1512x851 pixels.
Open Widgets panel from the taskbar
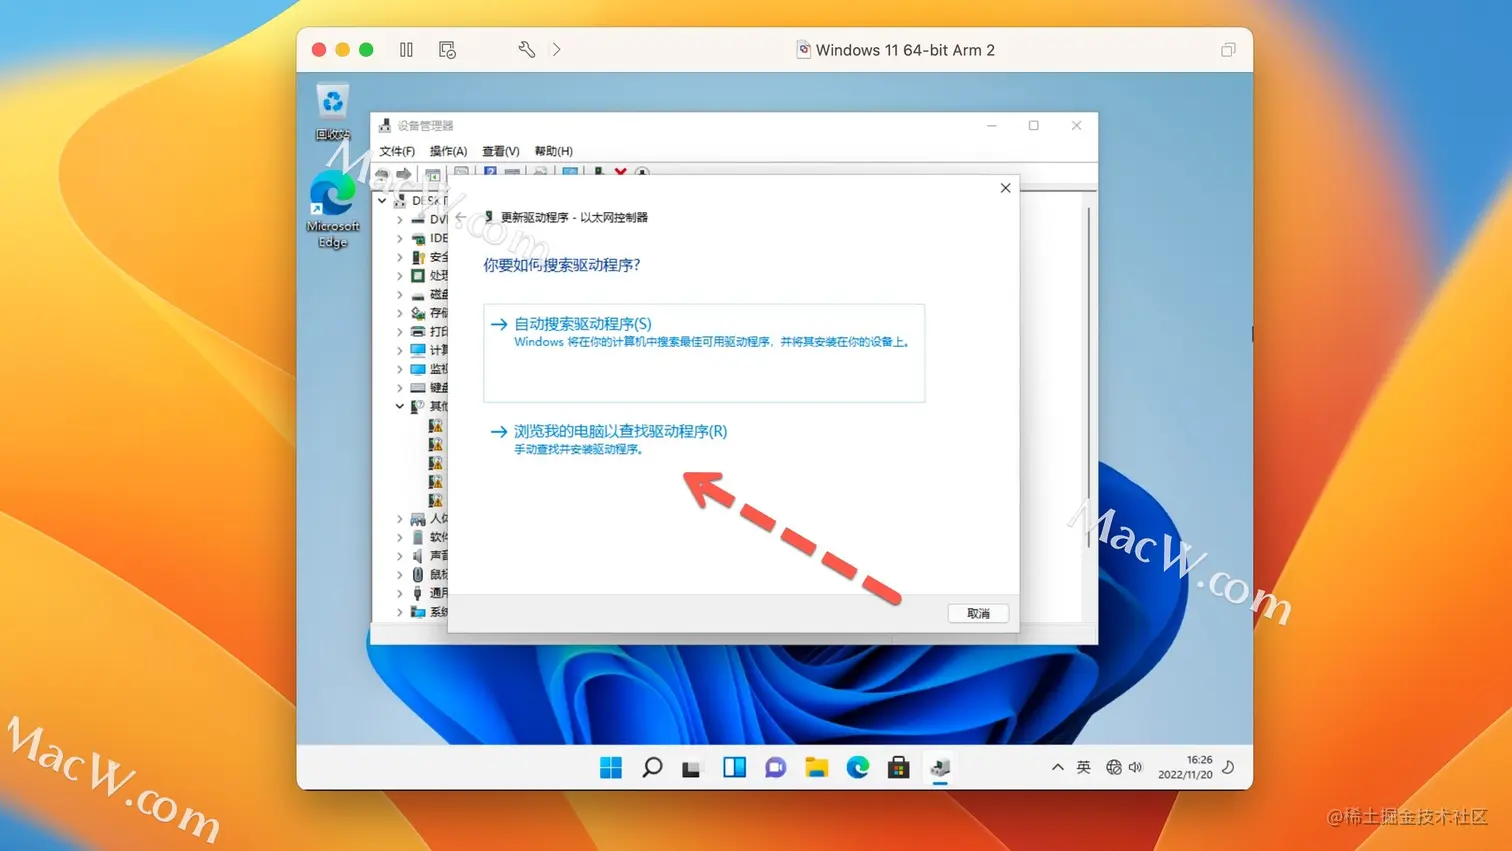pos(734,767)
